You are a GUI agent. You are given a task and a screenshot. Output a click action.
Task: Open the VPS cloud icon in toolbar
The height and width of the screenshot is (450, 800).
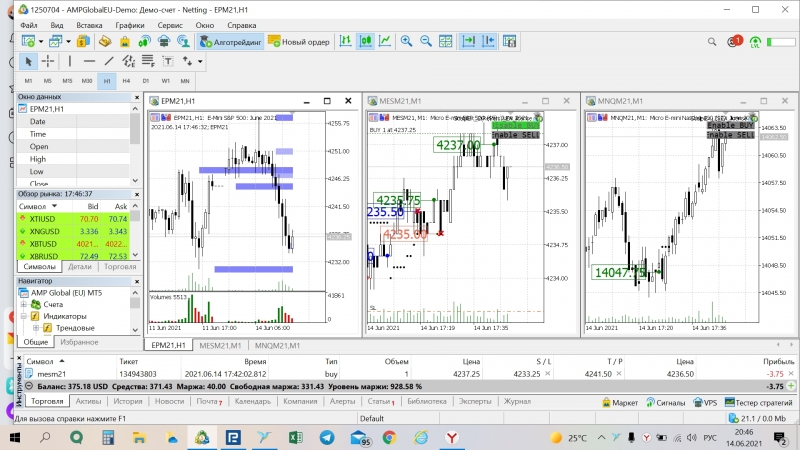(x=164, y=42)
